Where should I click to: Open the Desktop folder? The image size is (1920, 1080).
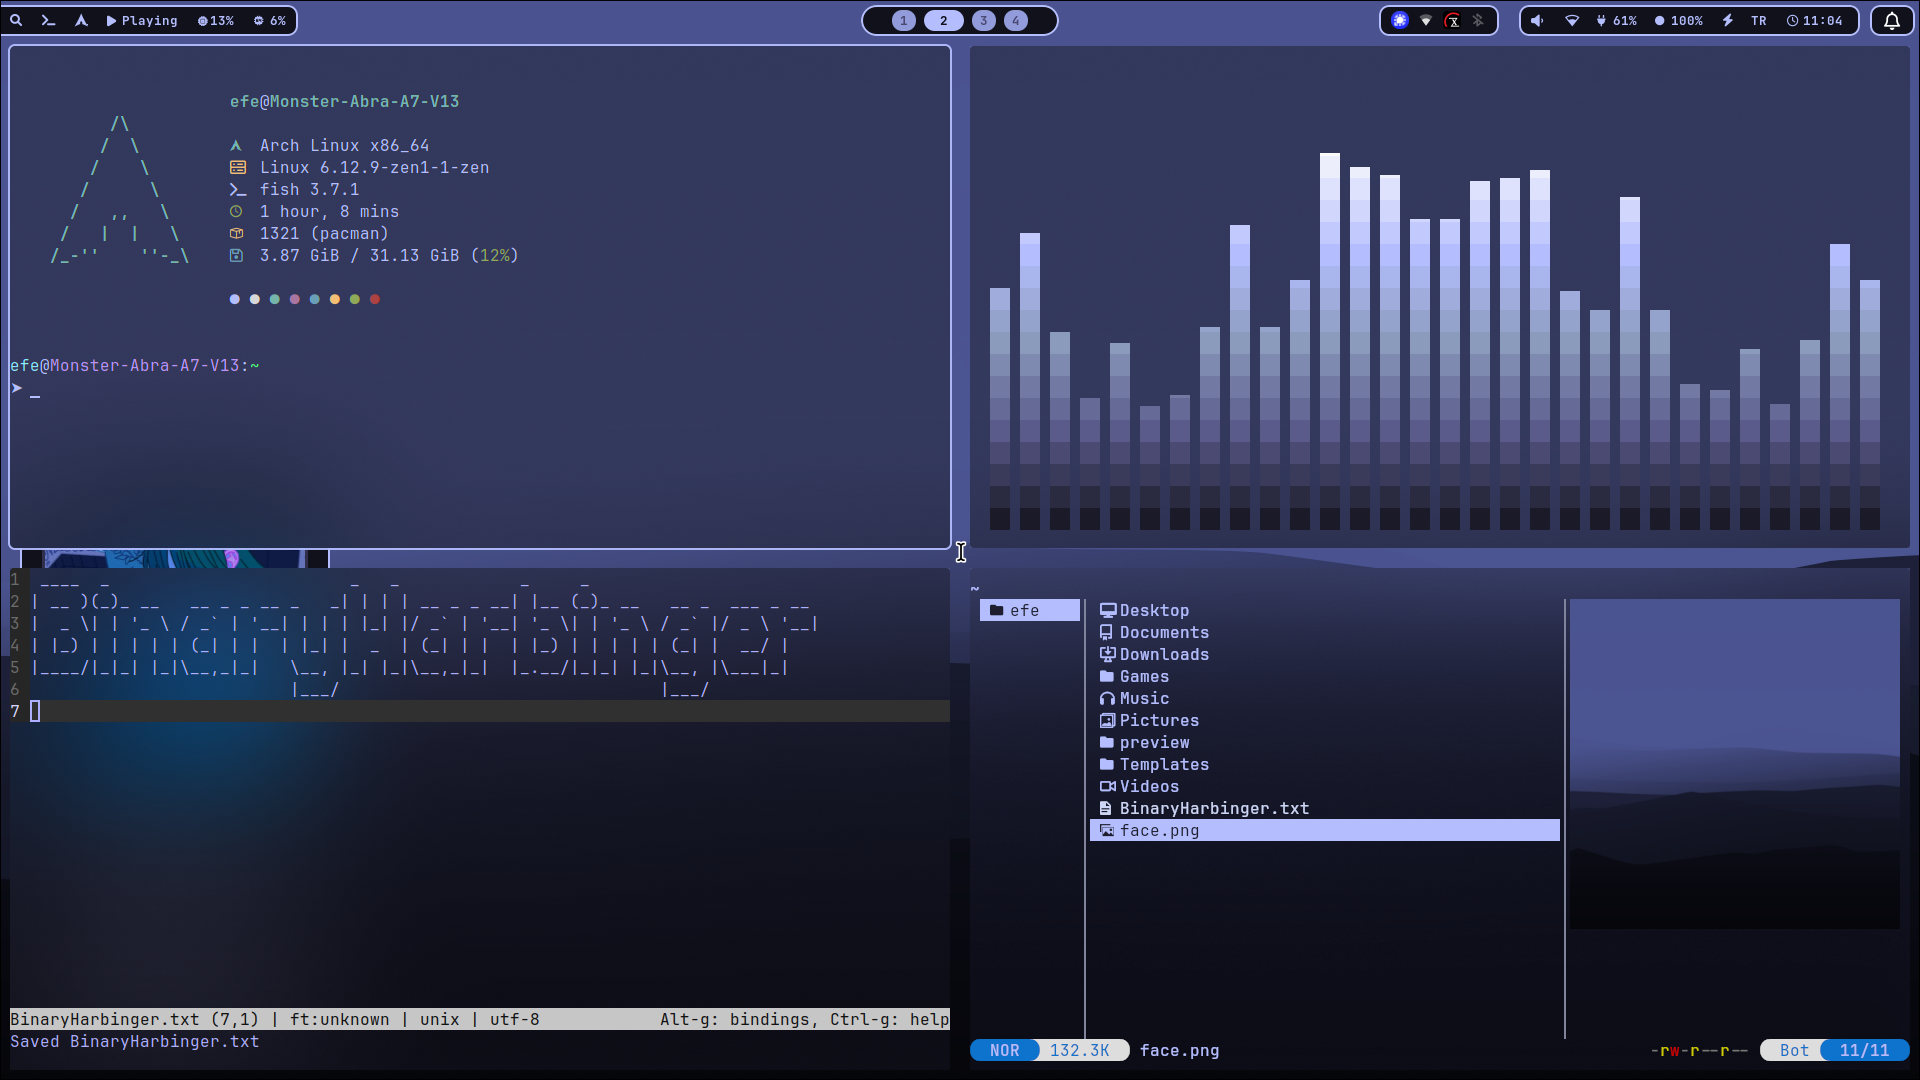(x=1145, y=610)
